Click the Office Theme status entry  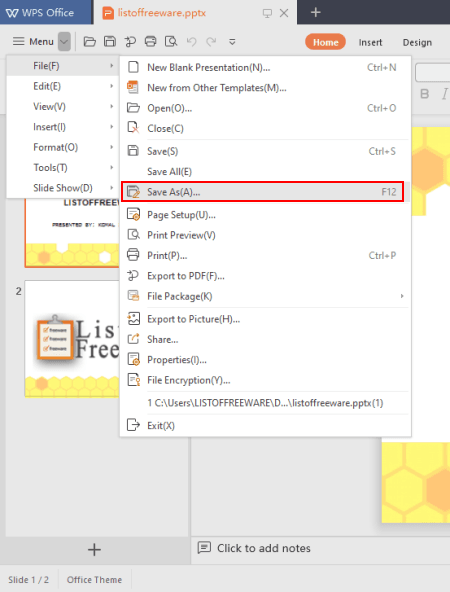pos(94,580)
